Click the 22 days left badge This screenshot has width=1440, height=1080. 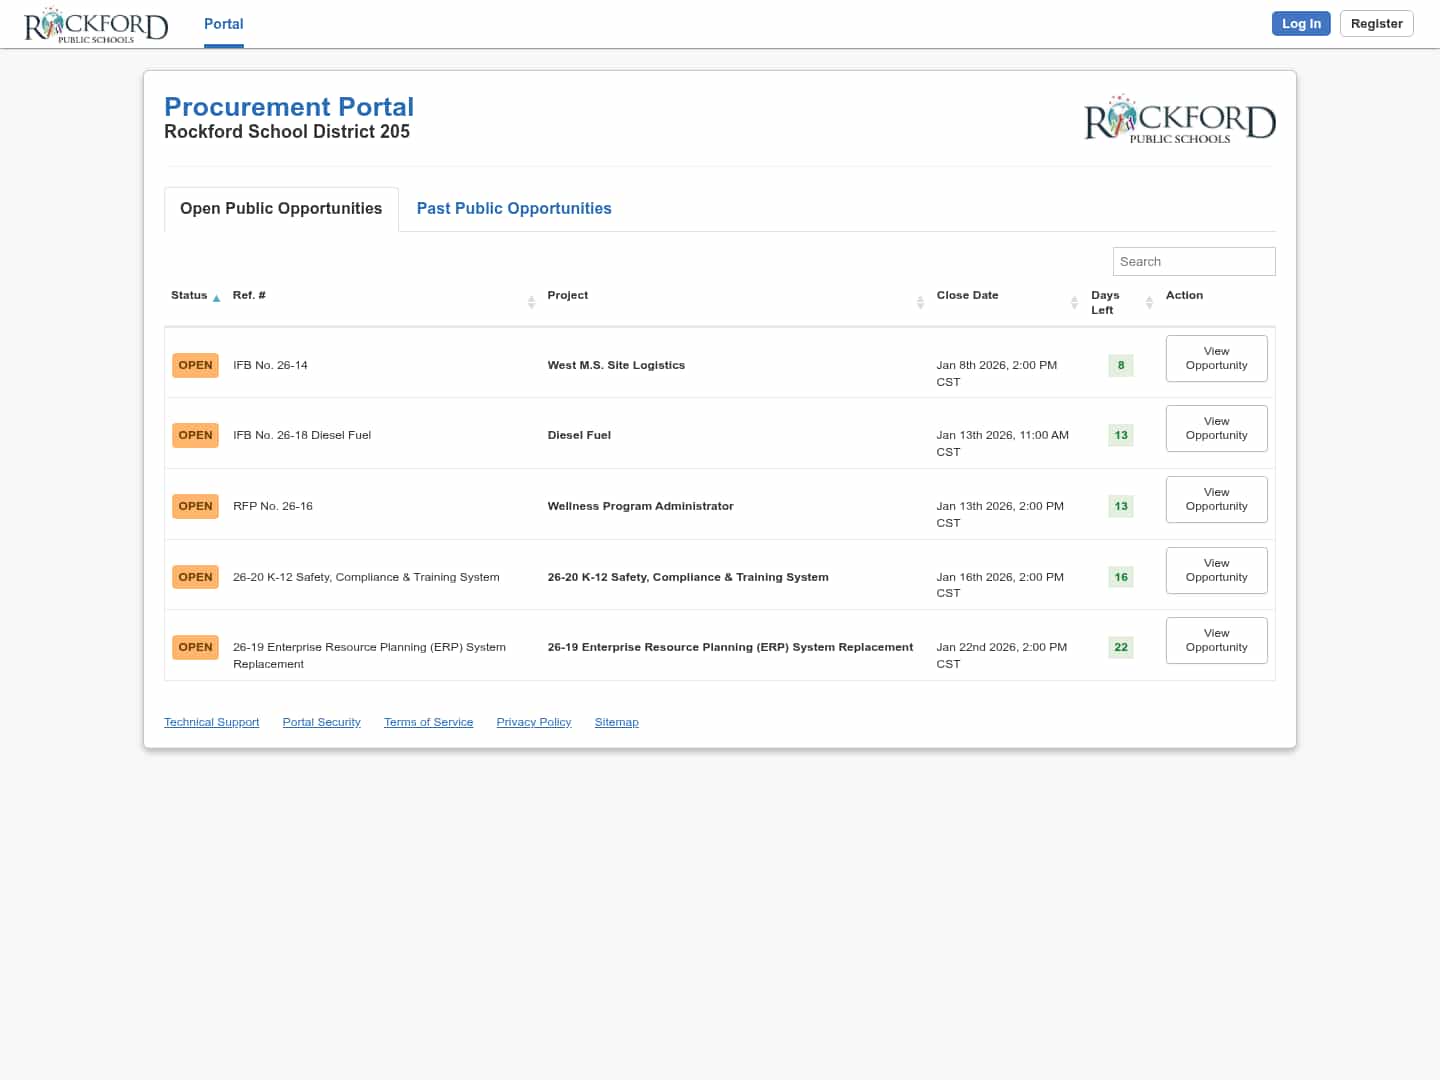click(x=1120, y=647)
